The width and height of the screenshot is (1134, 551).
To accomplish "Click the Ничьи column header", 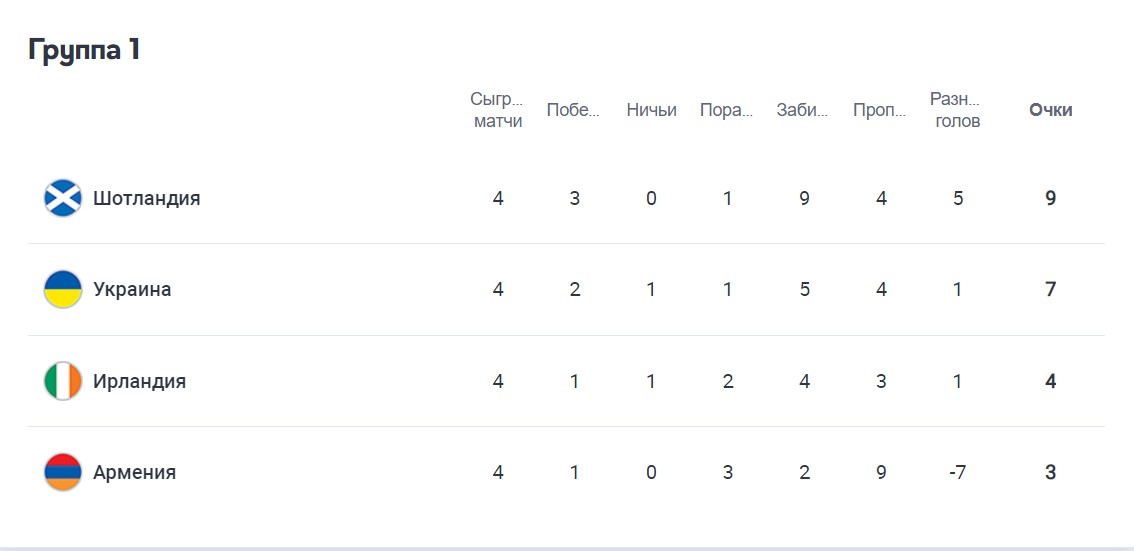I will [651, 110].
